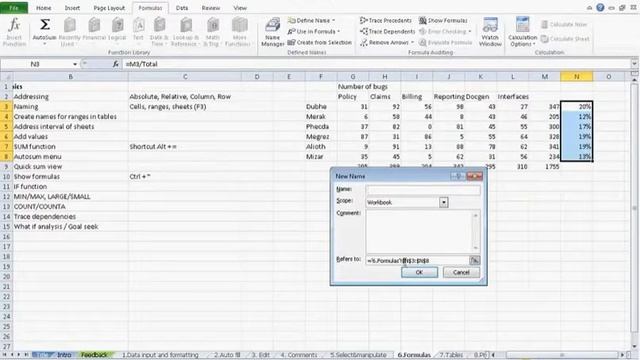This screenshot has width=640, height=360.
Task: Open the Financial functions library
Action: (94, 32)
